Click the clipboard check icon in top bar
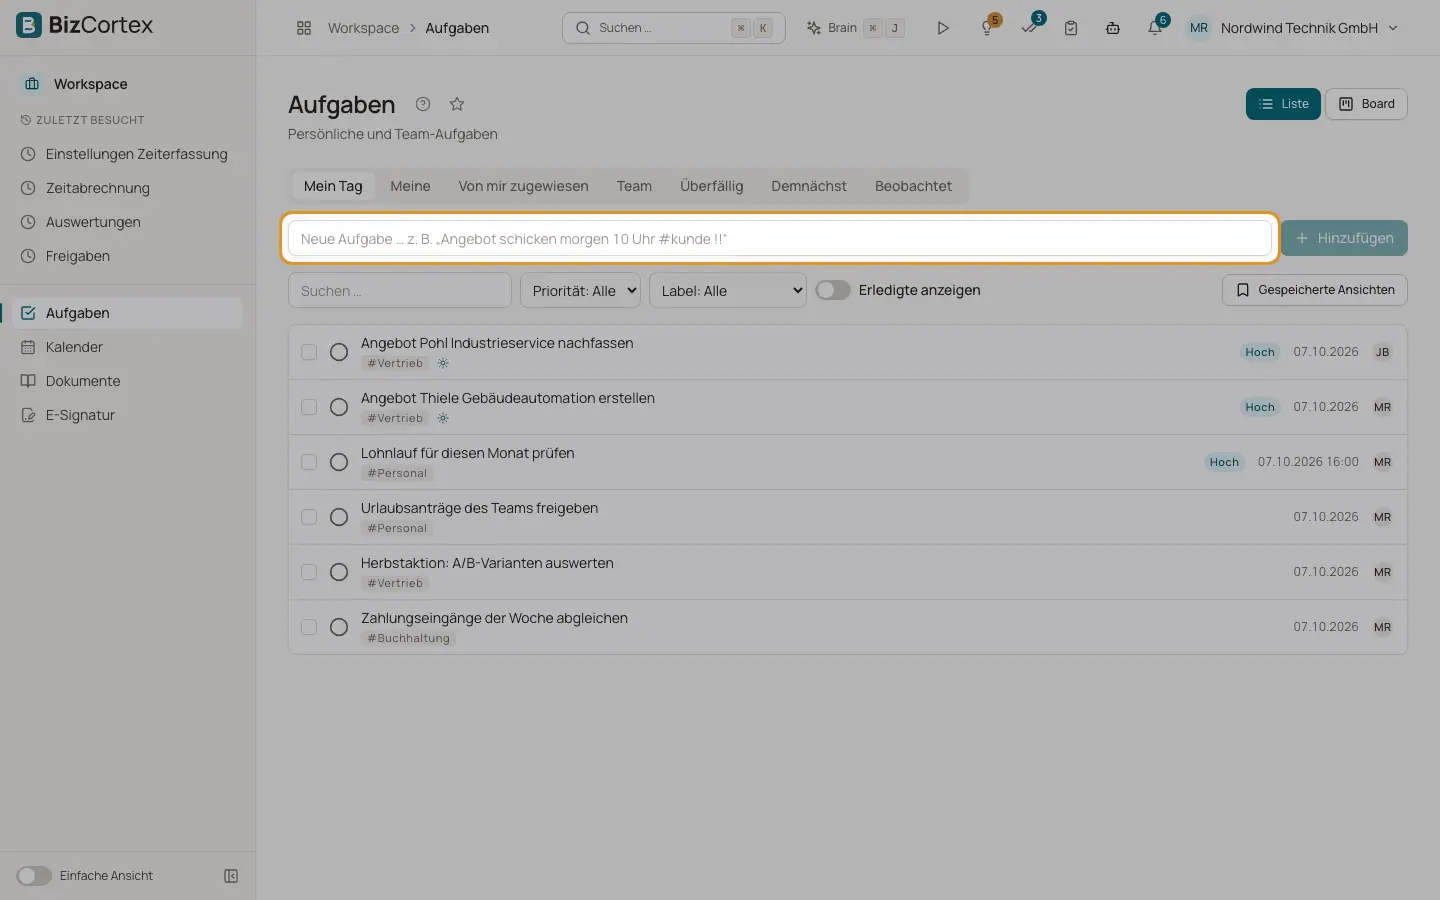Screen dimensions: 1440x900 [x=1071, y=28]
